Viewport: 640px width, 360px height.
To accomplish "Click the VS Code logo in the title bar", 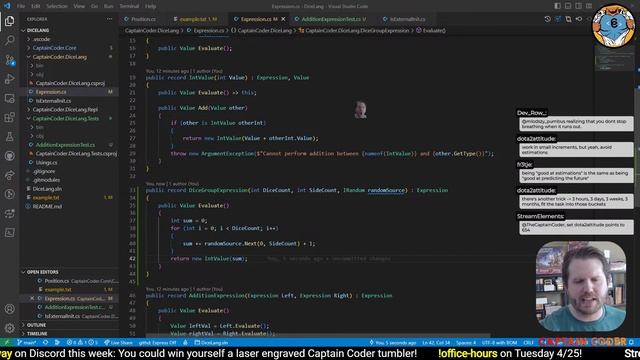I will tap(7, 6).
